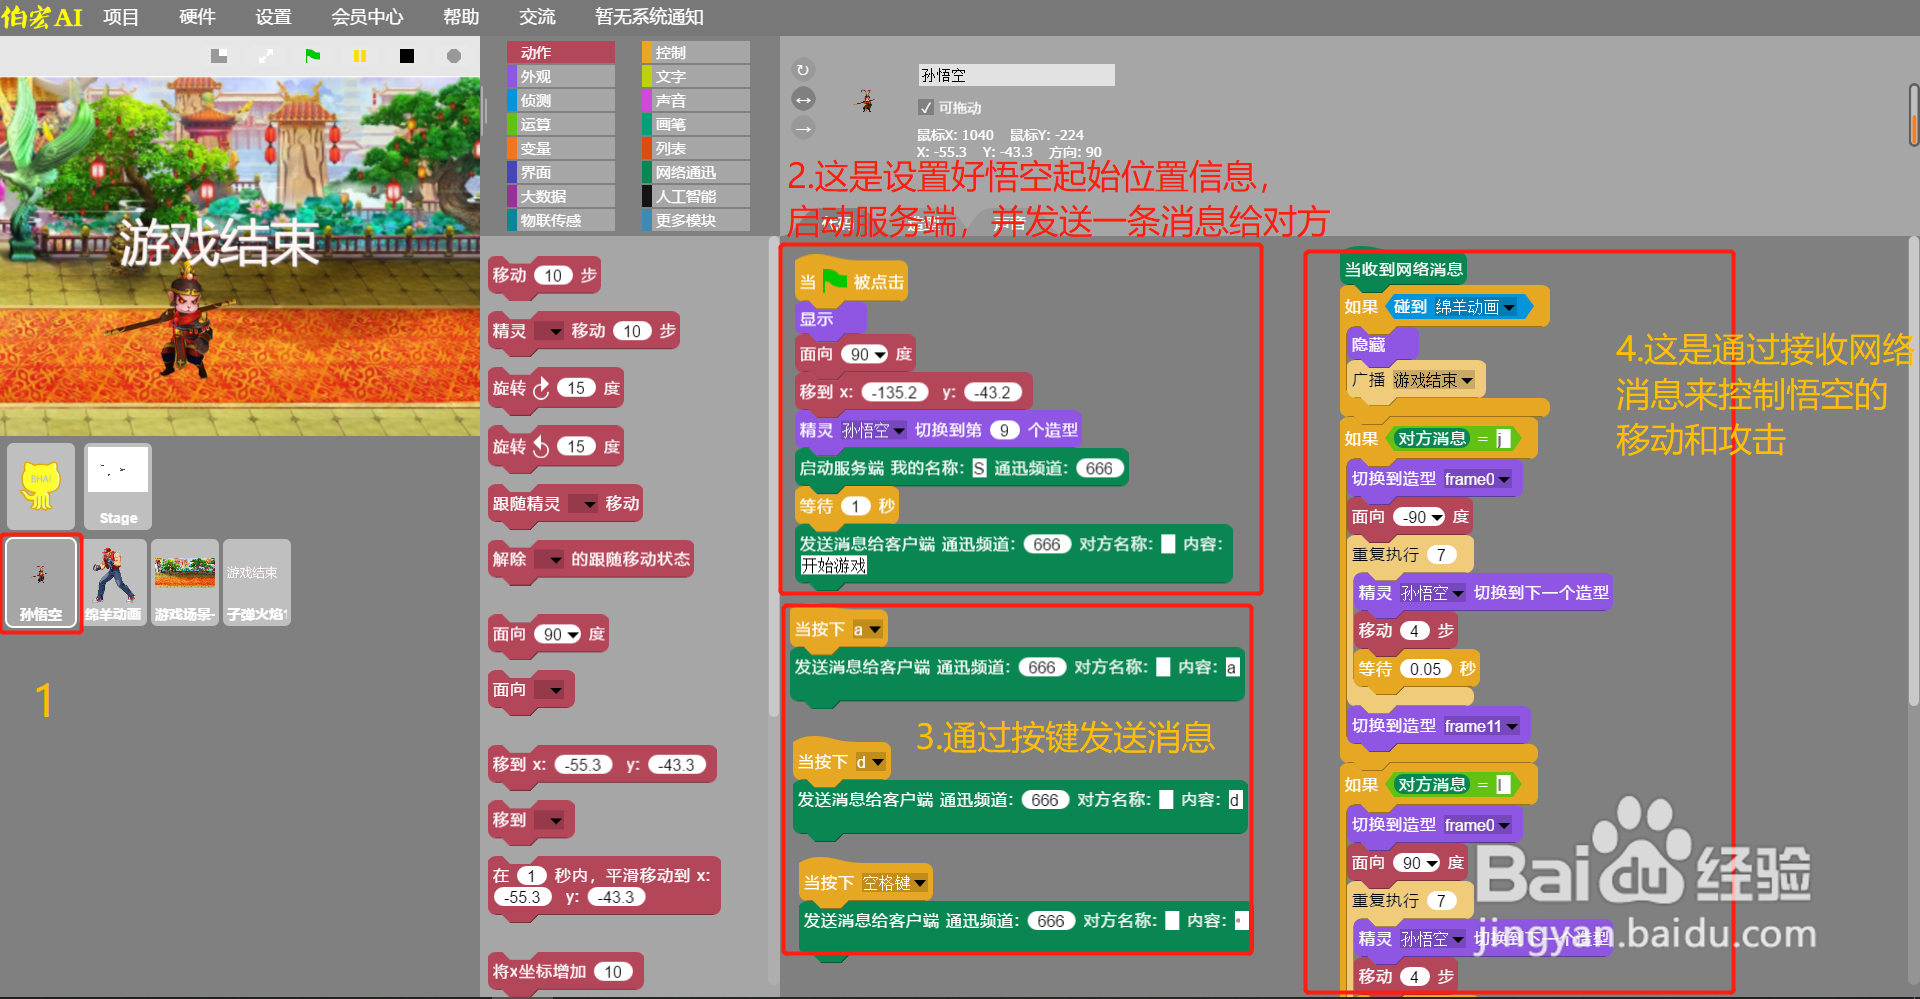The width and height of the screenshot is (1920, 999).
Task: Set rotation style to no rotation arrow
Action: 803,128
